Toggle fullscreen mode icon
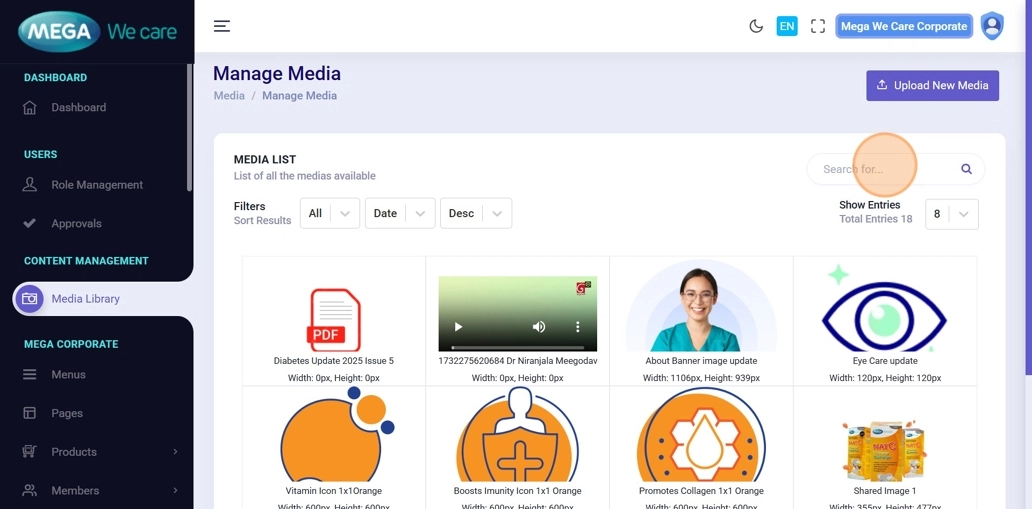The width and height of the screenshot is (1032, 509). 818,26
